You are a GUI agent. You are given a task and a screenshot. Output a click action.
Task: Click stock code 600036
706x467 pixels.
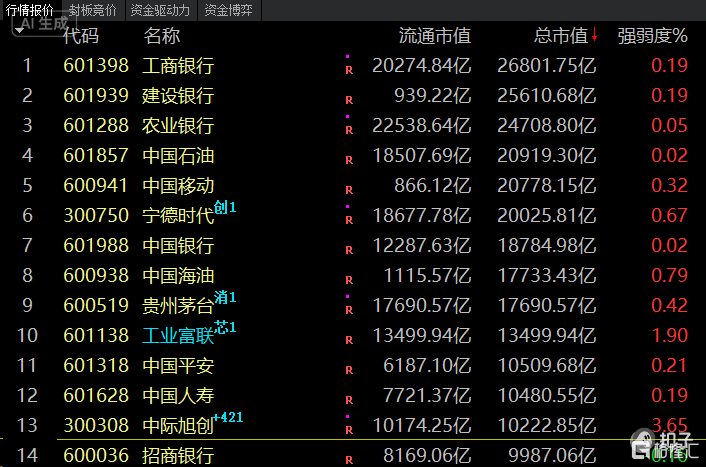tap(96, 456)
